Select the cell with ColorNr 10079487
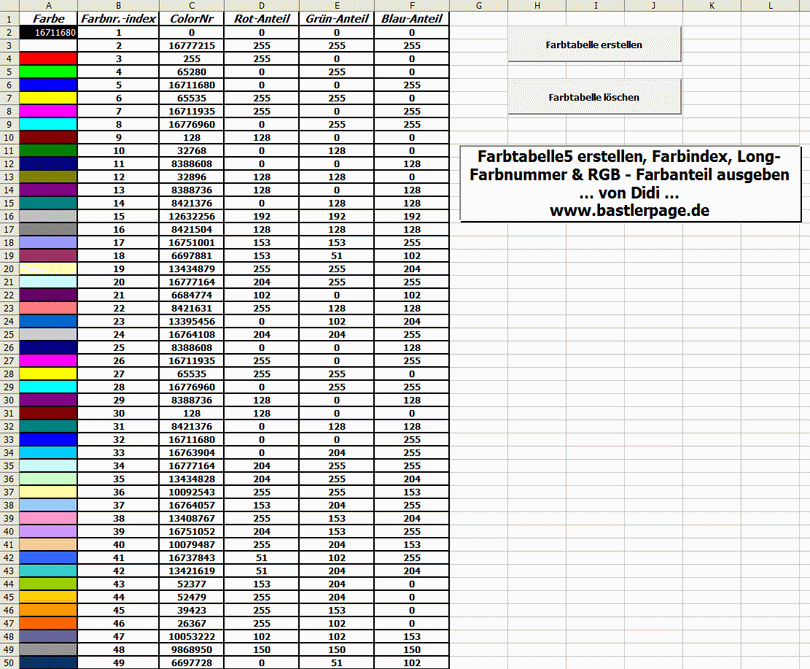This screenshot has height=669, width=810. coord(192,544)
